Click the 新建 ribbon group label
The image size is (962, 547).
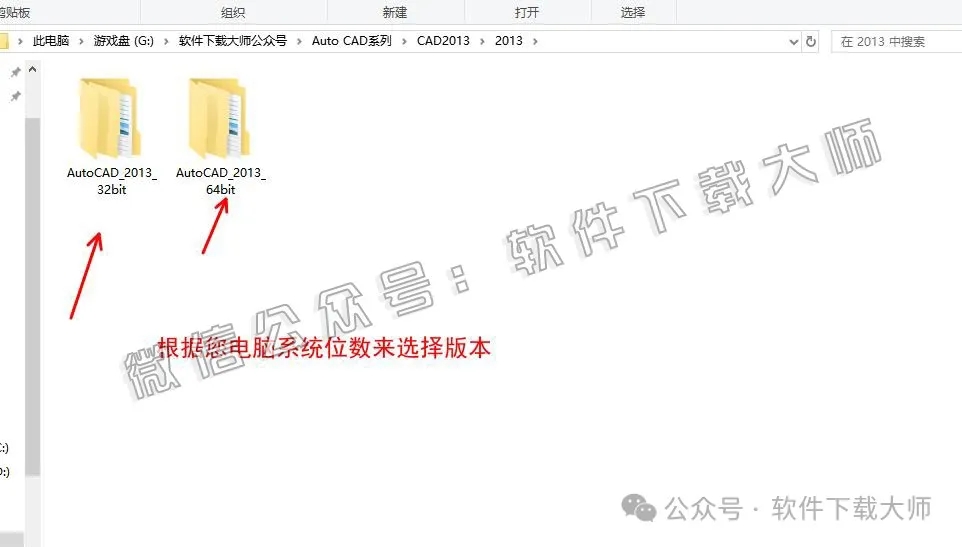(395, 12)
